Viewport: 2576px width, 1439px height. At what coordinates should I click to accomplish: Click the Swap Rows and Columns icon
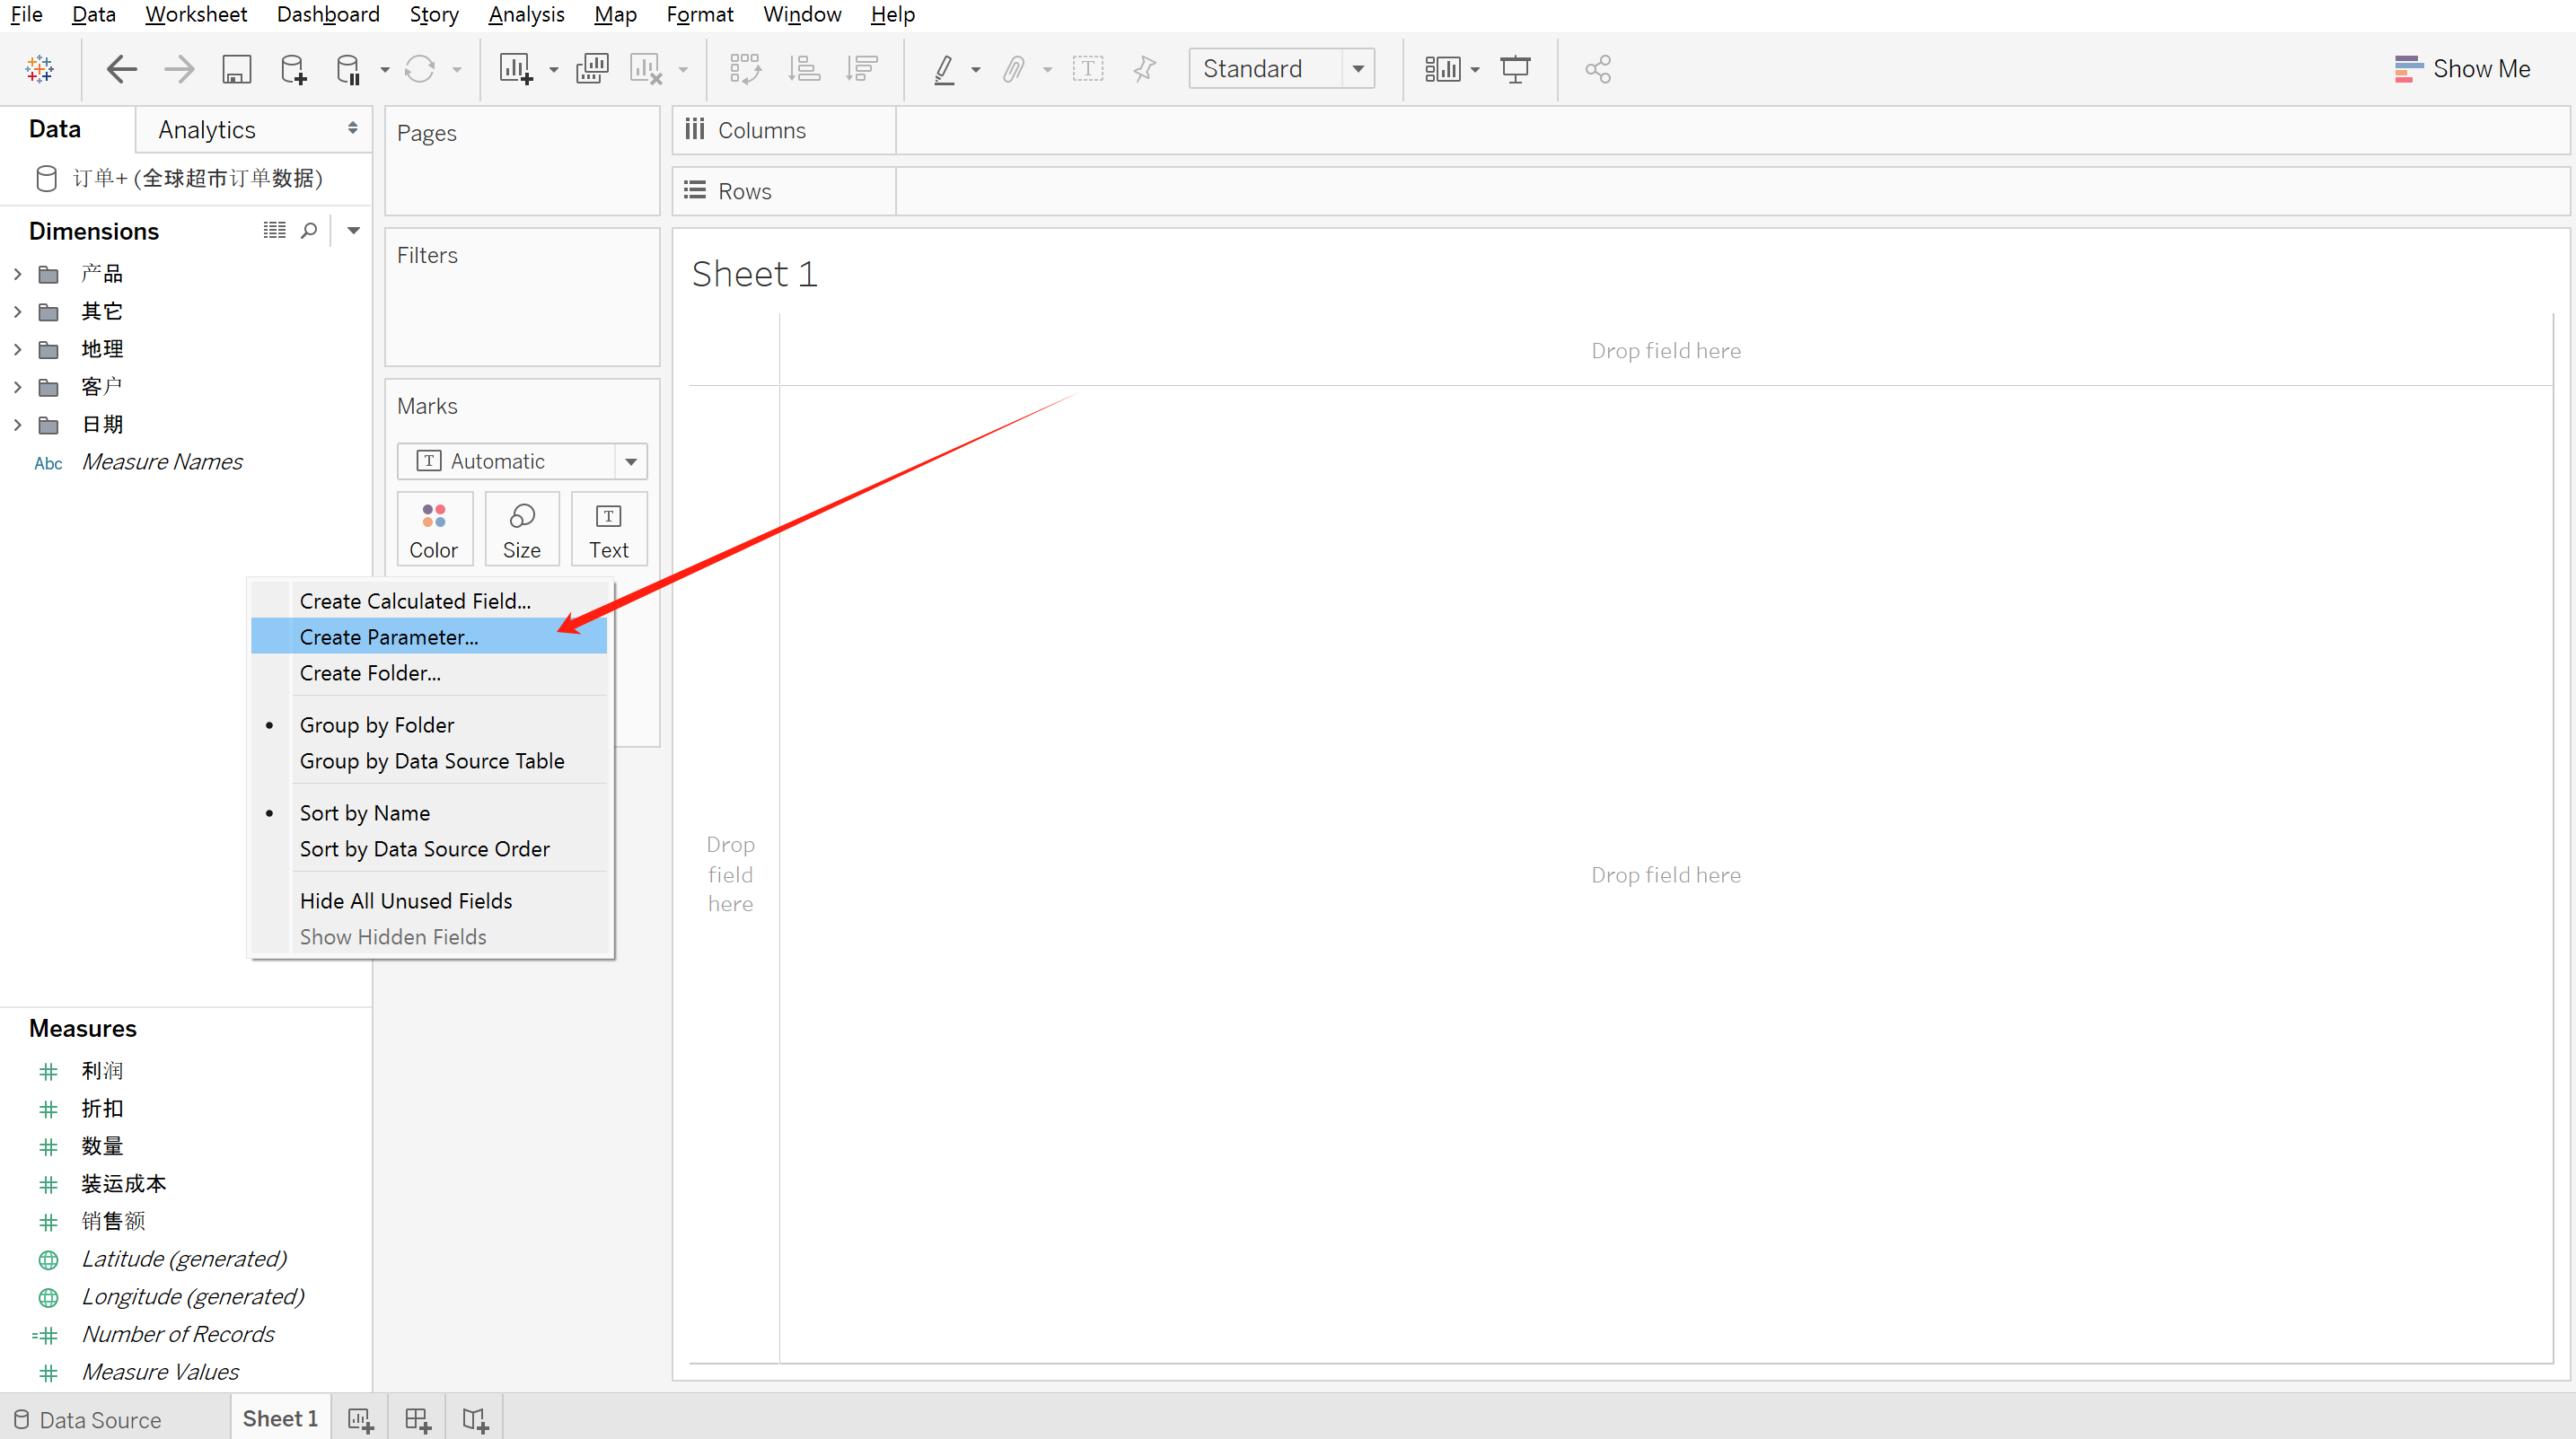[745, 69]
